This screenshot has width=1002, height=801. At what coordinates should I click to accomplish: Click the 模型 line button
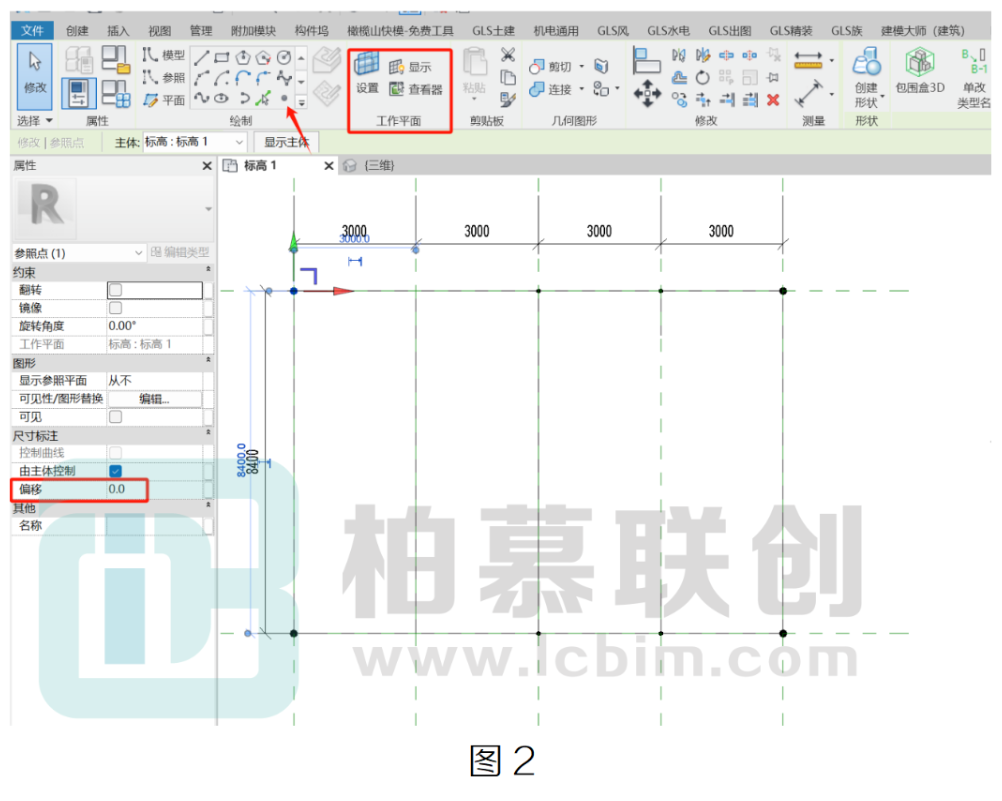pos(164,55)
